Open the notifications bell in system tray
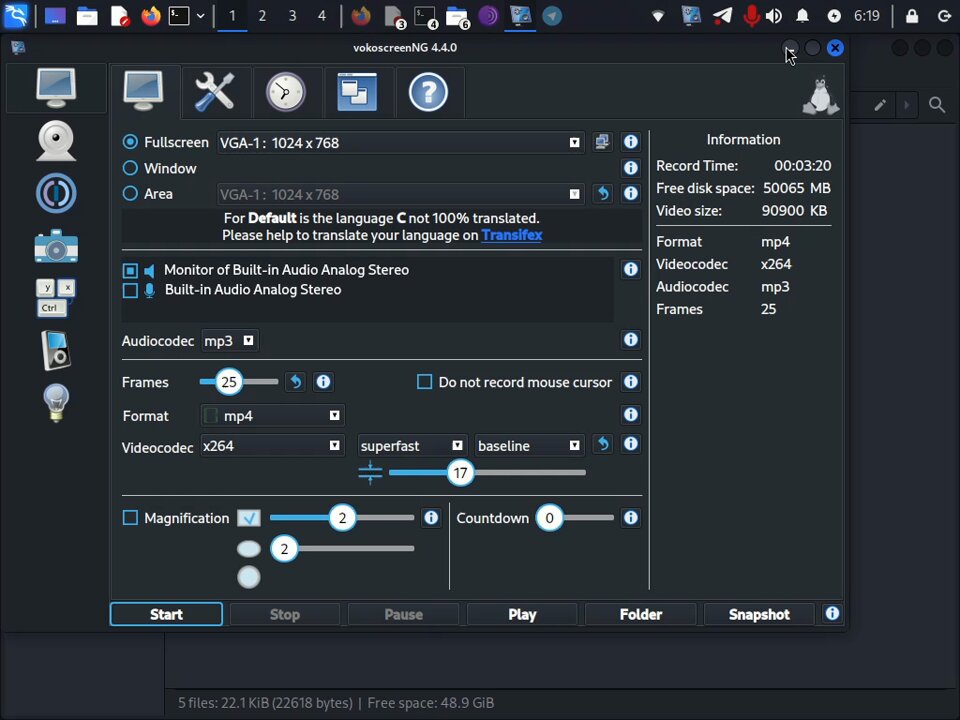This screenshot has width=960, height=720. point(802,16)
